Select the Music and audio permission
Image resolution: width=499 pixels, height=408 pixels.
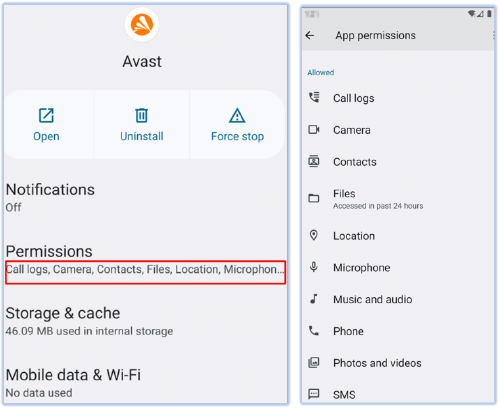point(398,299)
